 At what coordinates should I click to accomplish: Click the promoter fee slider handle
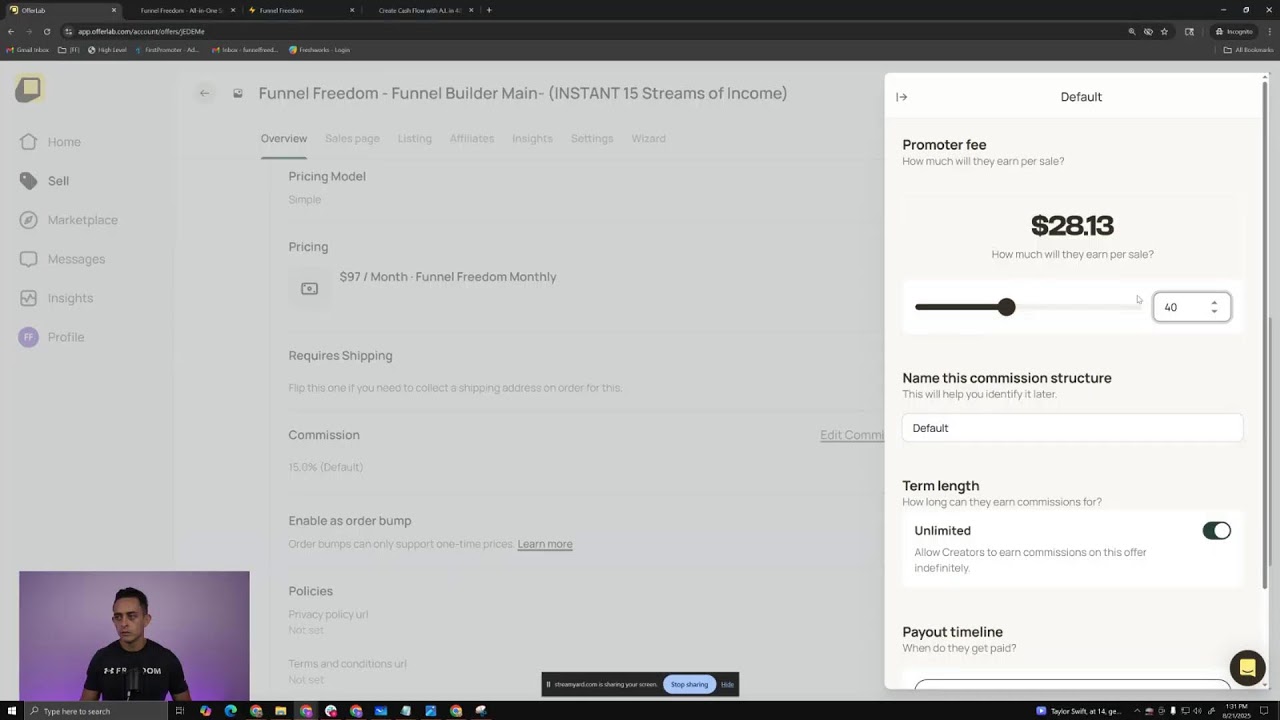[x=1006, y=307]
